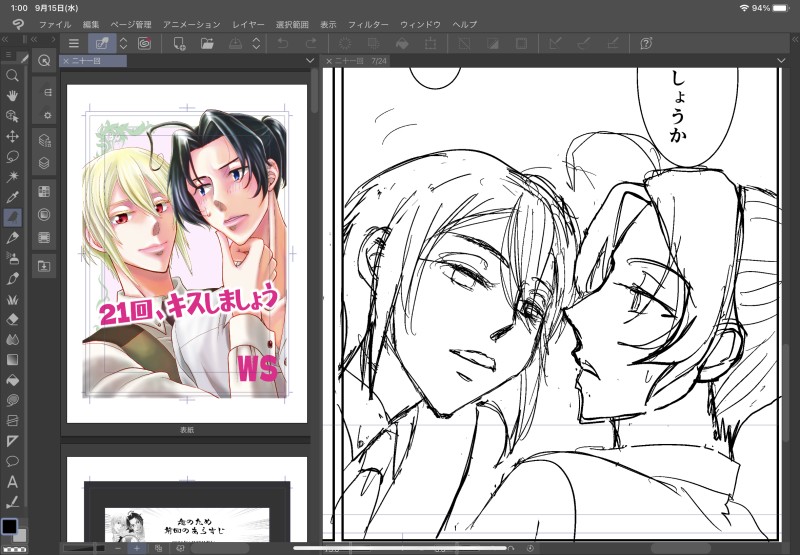Collapse the left palette dock double arrows

pyautogui.click(x=5, y=39)
